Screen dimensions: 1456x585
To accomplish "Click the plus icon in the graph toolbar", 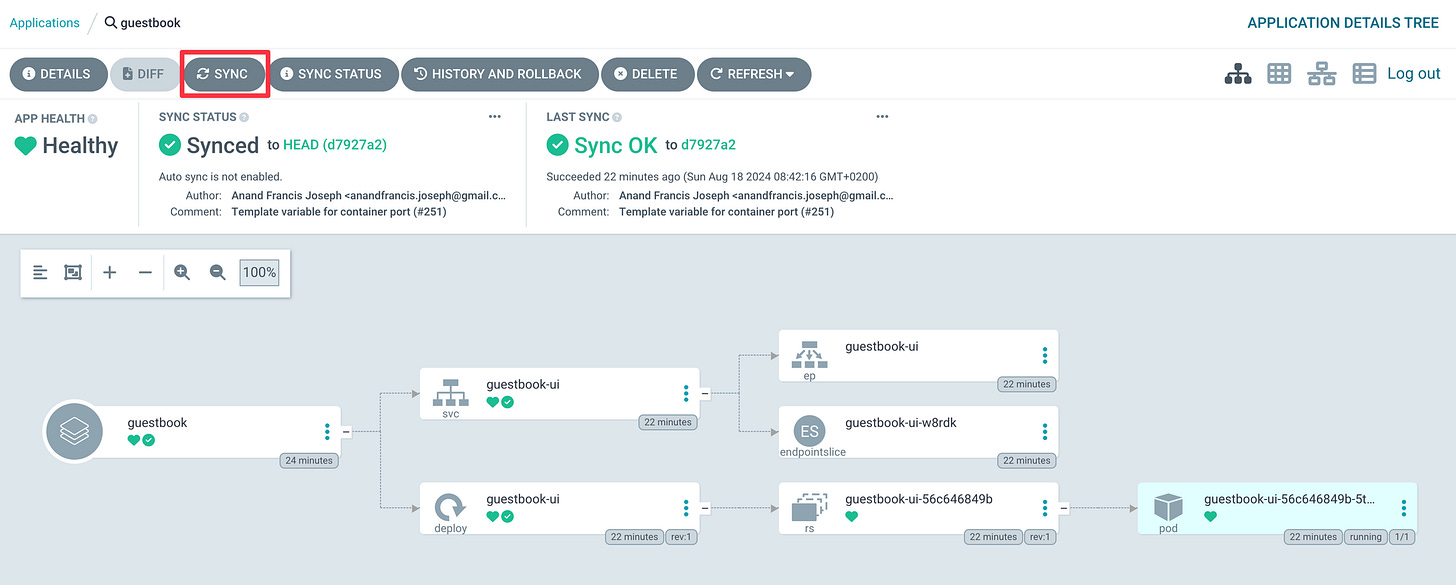I will [x=109, y=272].
